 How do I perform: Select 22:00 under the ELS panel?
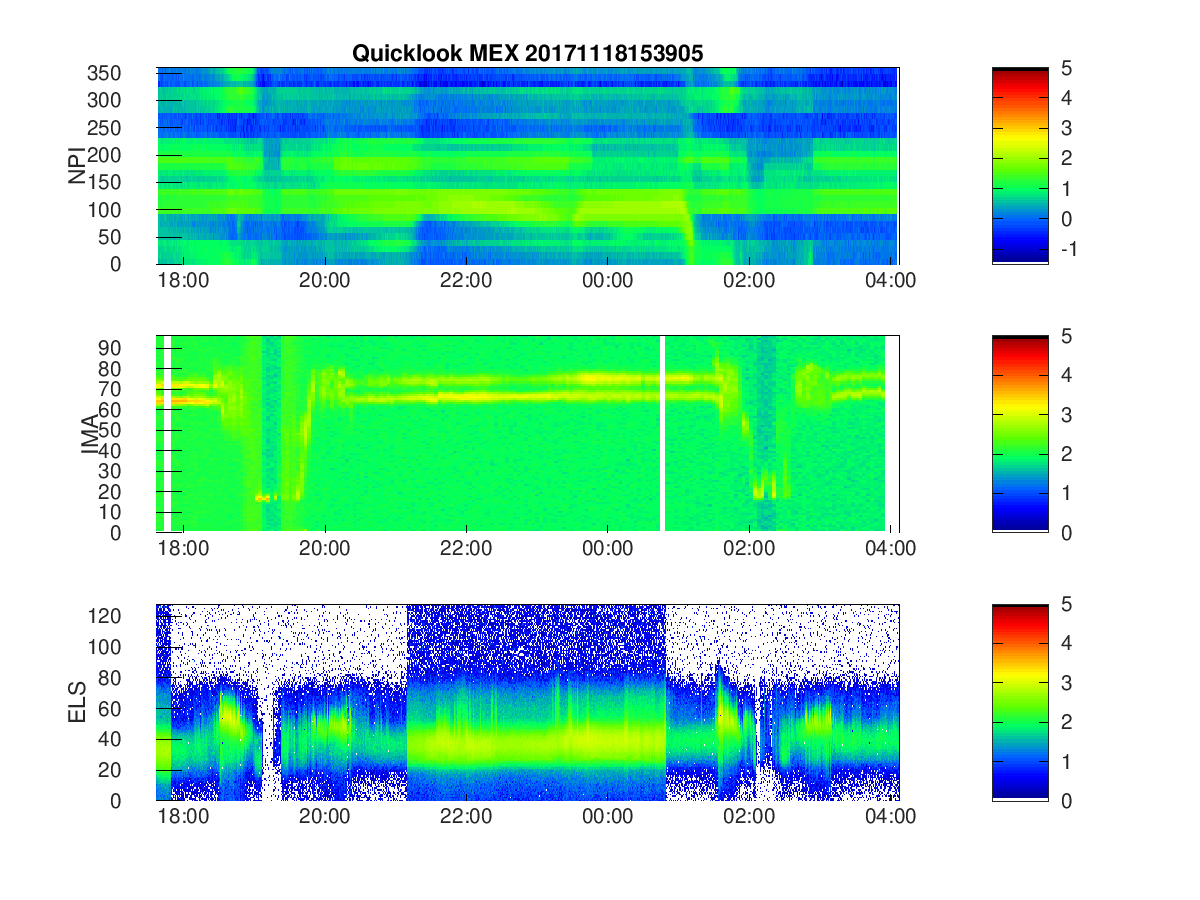[x=466, y=817]
